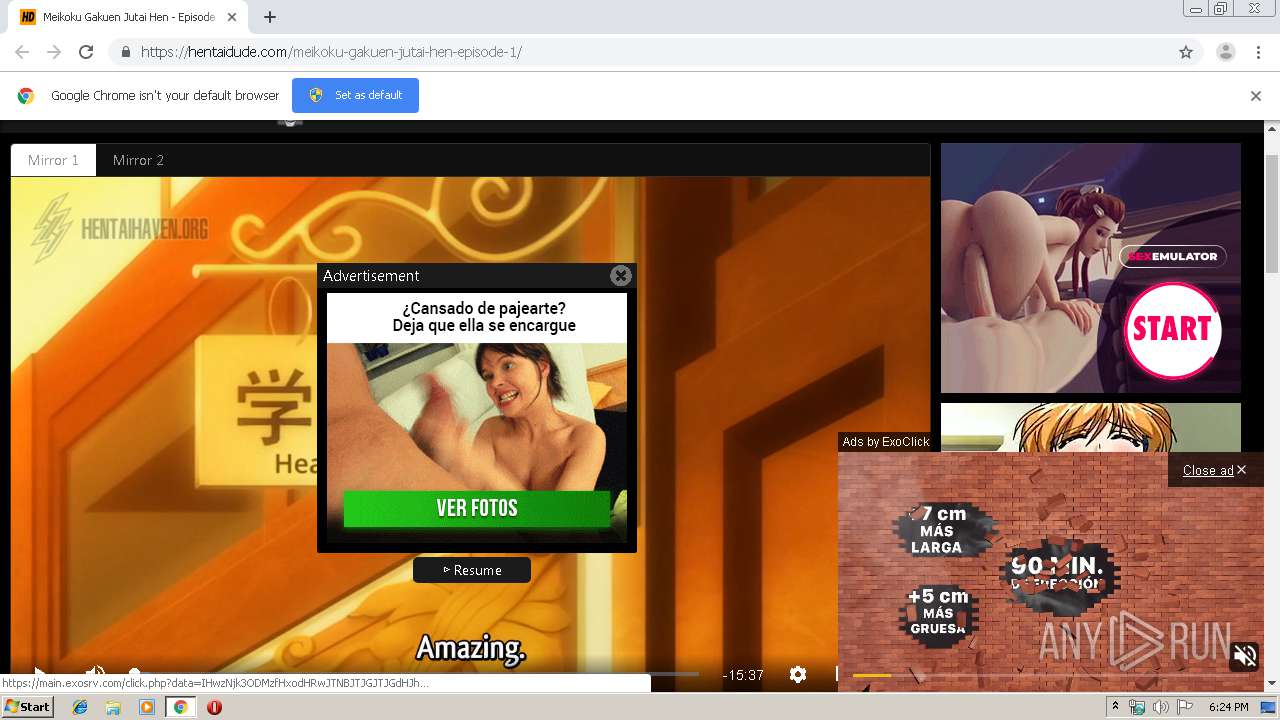Click the remaining time -15:37
This screenshot has height=720, width=1280.
[x=743, y=675]
